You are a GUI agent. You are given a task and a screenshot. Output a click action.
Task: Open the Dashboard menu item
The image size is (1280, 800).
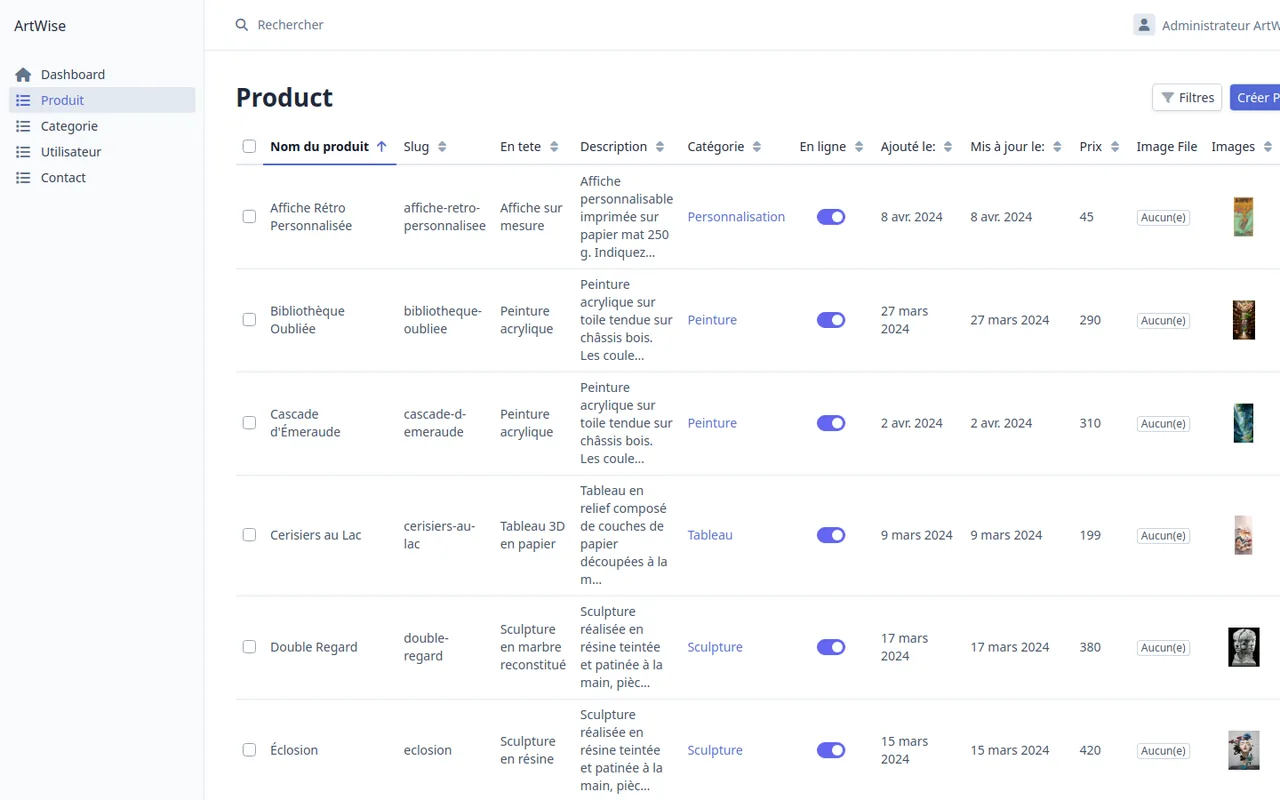tap(102, 75)
